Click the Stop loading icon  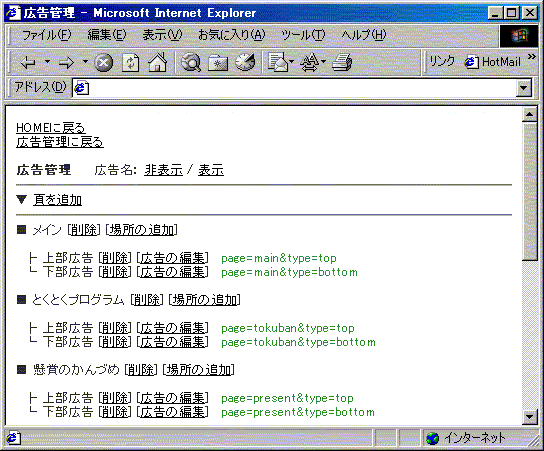coord(104,63)
